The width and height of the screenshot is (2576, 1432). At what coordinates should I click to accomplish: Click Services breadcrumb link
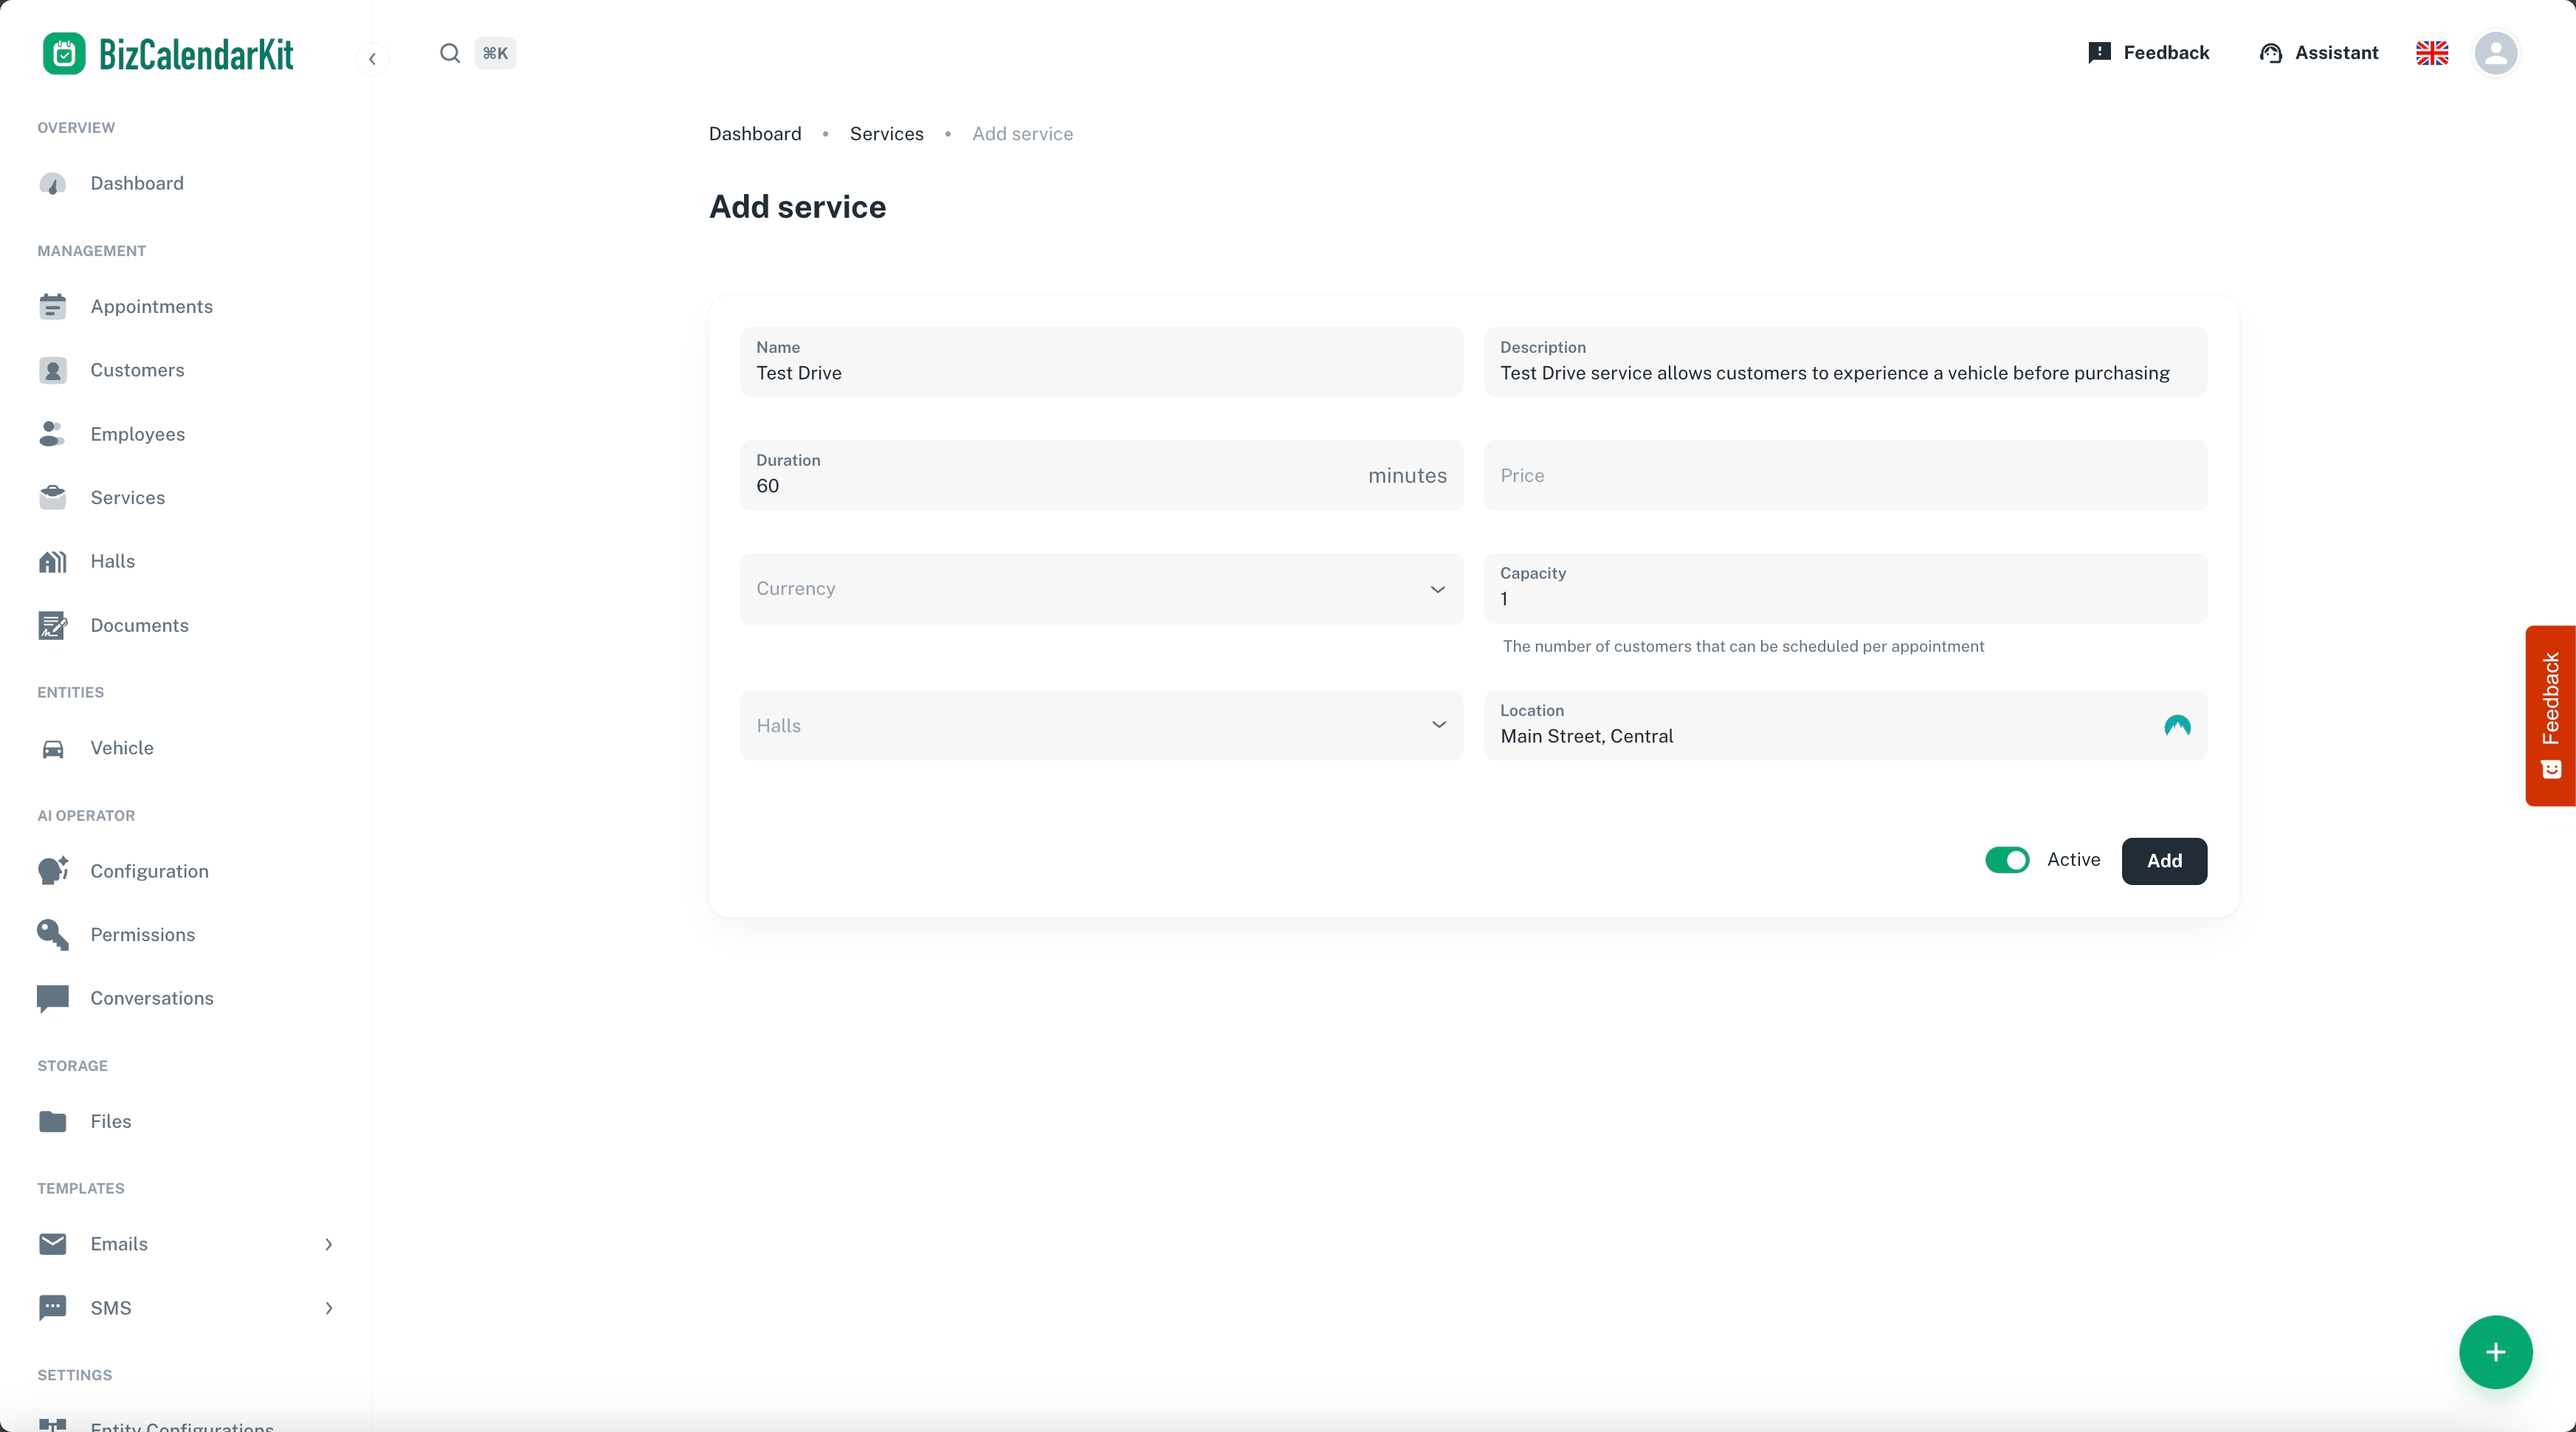tap(886, 134)
